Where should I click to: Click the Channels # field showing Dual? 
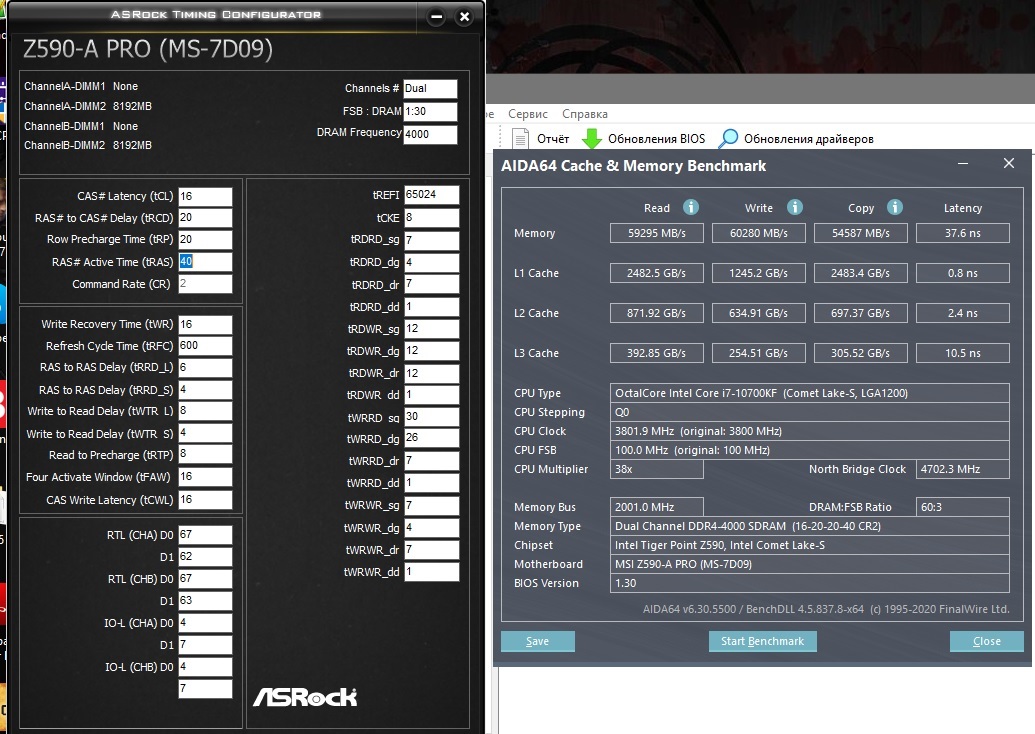pyautogui.click(x=430, y=88)
